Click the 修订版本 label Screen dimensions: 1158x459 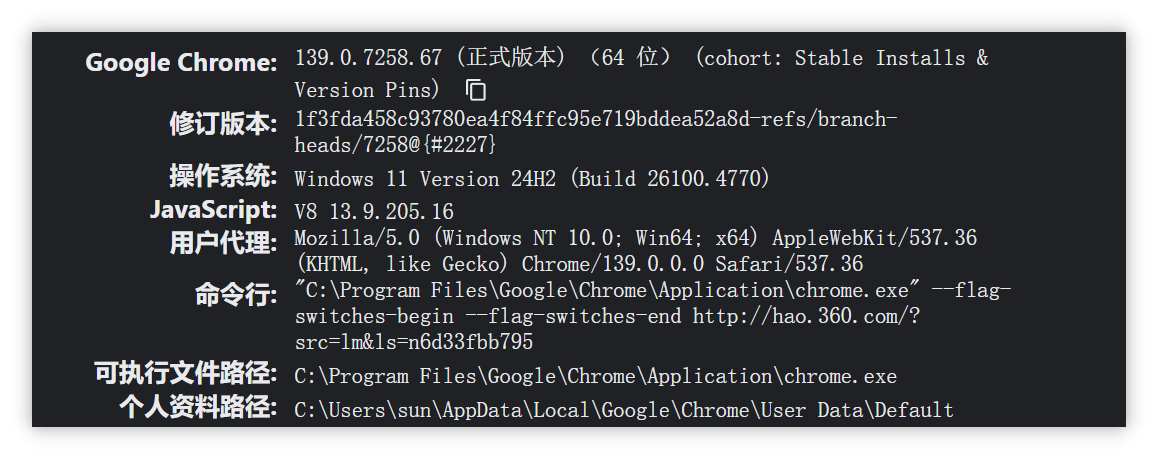pos(223,123)
